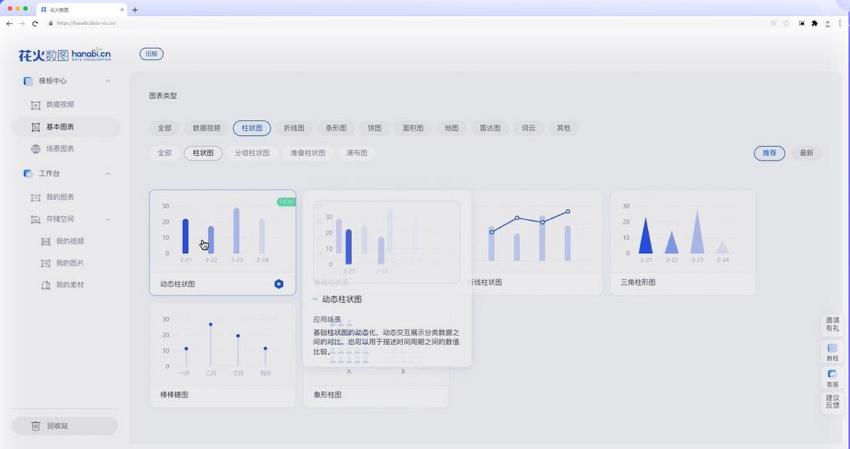This screenshot has width=850, height=449.
Task: Open the browser extensions puzzle icon
Action: (814, 23)
